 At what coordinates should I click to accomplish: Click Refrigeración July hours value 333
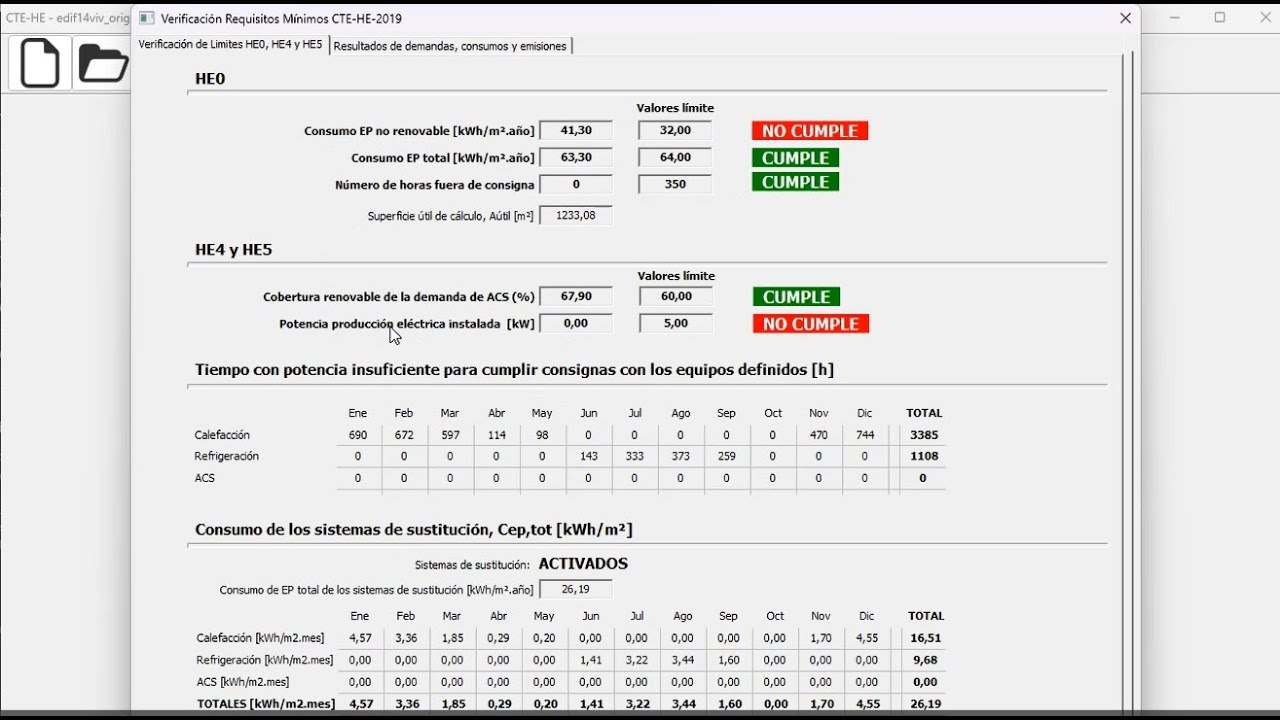coord(635,456)
